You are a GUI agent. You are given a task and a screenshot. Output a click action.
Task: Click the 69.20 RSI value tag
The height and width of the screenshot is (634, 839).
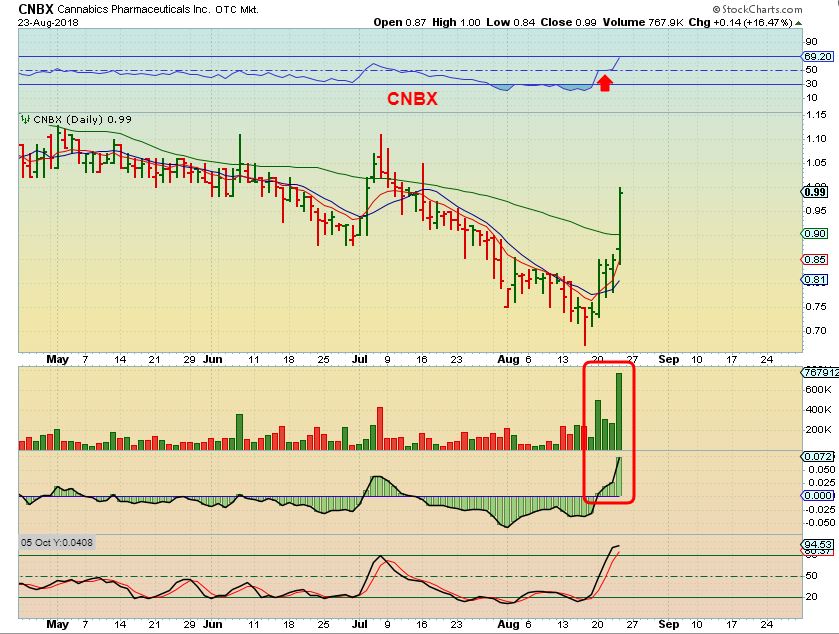point(818,56)
